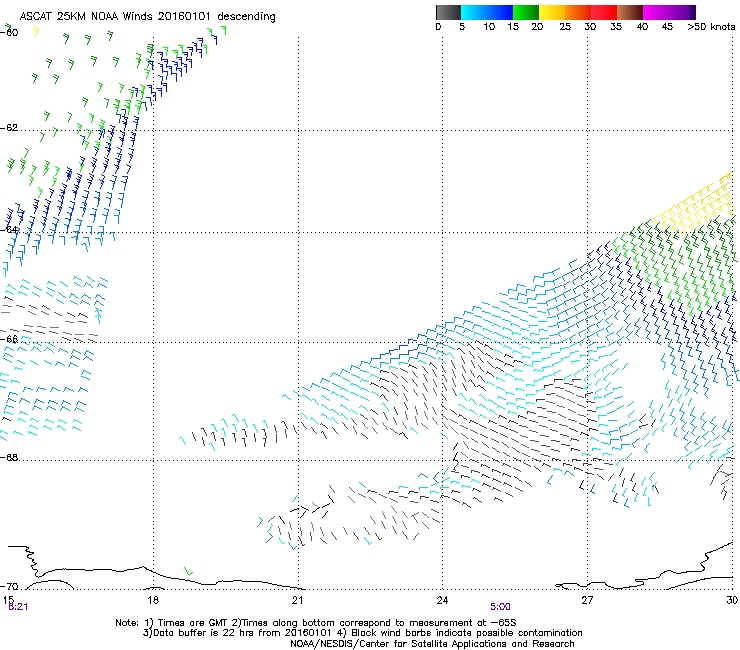Screen dimensions: 740x650
Task: Click the lone green wind barb near the coastline
Action: pos(188,571)
